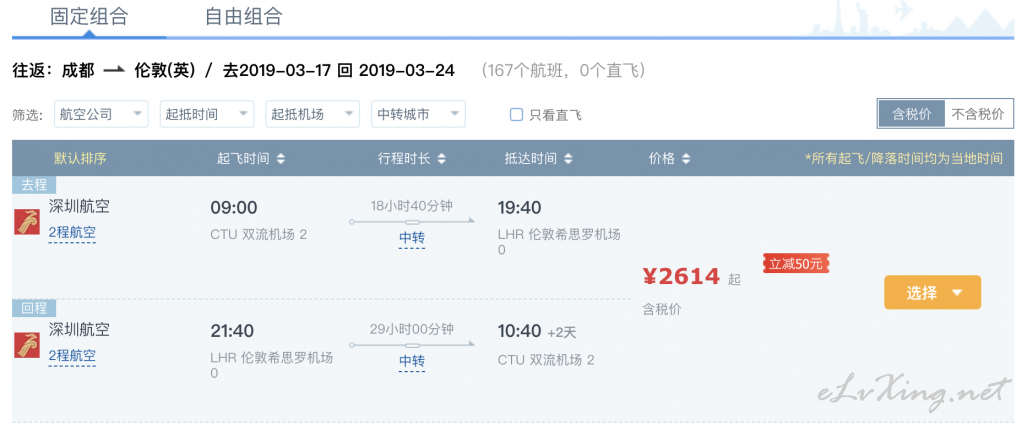Open the 中转城市 filter dropdown
Image resolution: width=1022 pixels, height=425 pixels.
pos(418,114)
